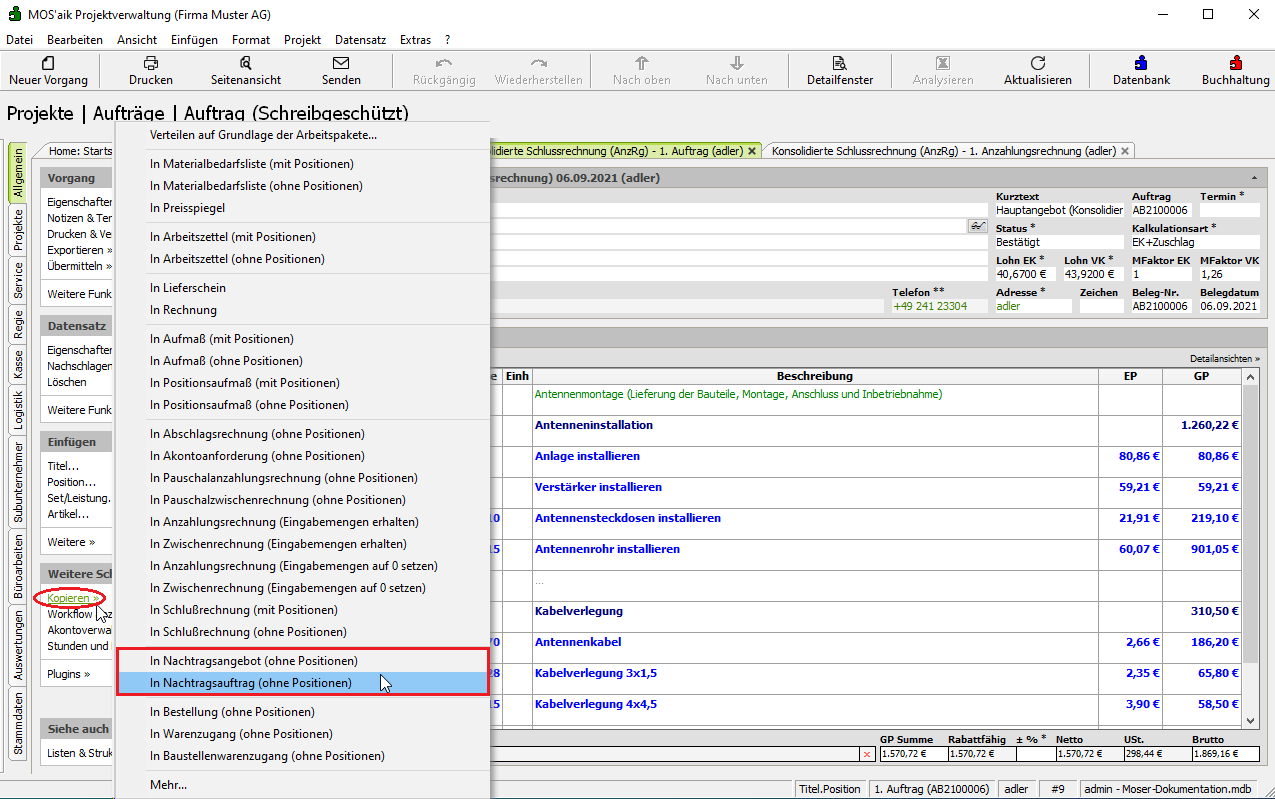Expand Plugins submenu in sidebar

(x=68, y=674)
